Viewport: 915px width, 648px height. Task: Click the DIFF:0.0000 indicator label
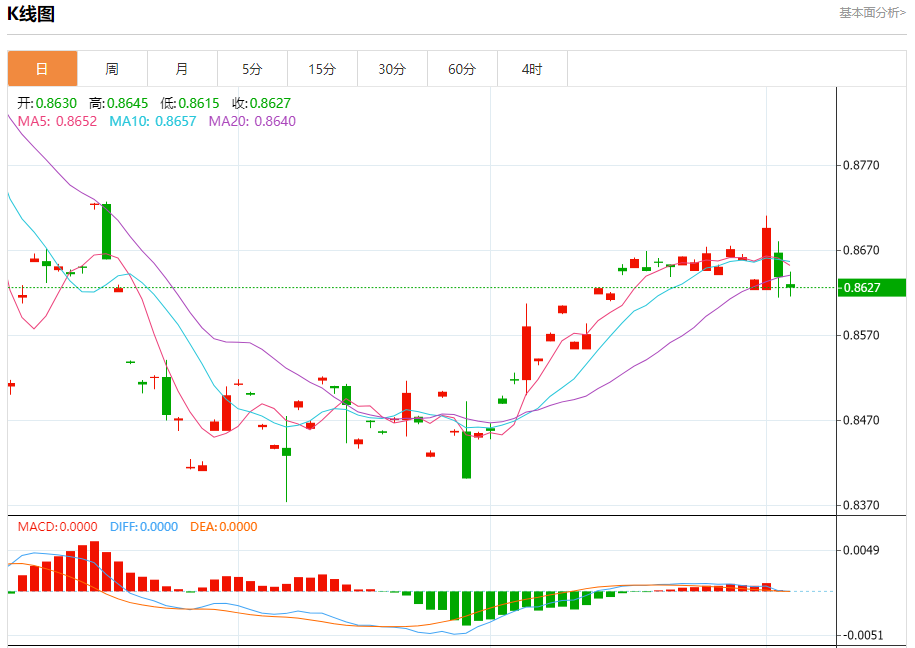point(144,527)
